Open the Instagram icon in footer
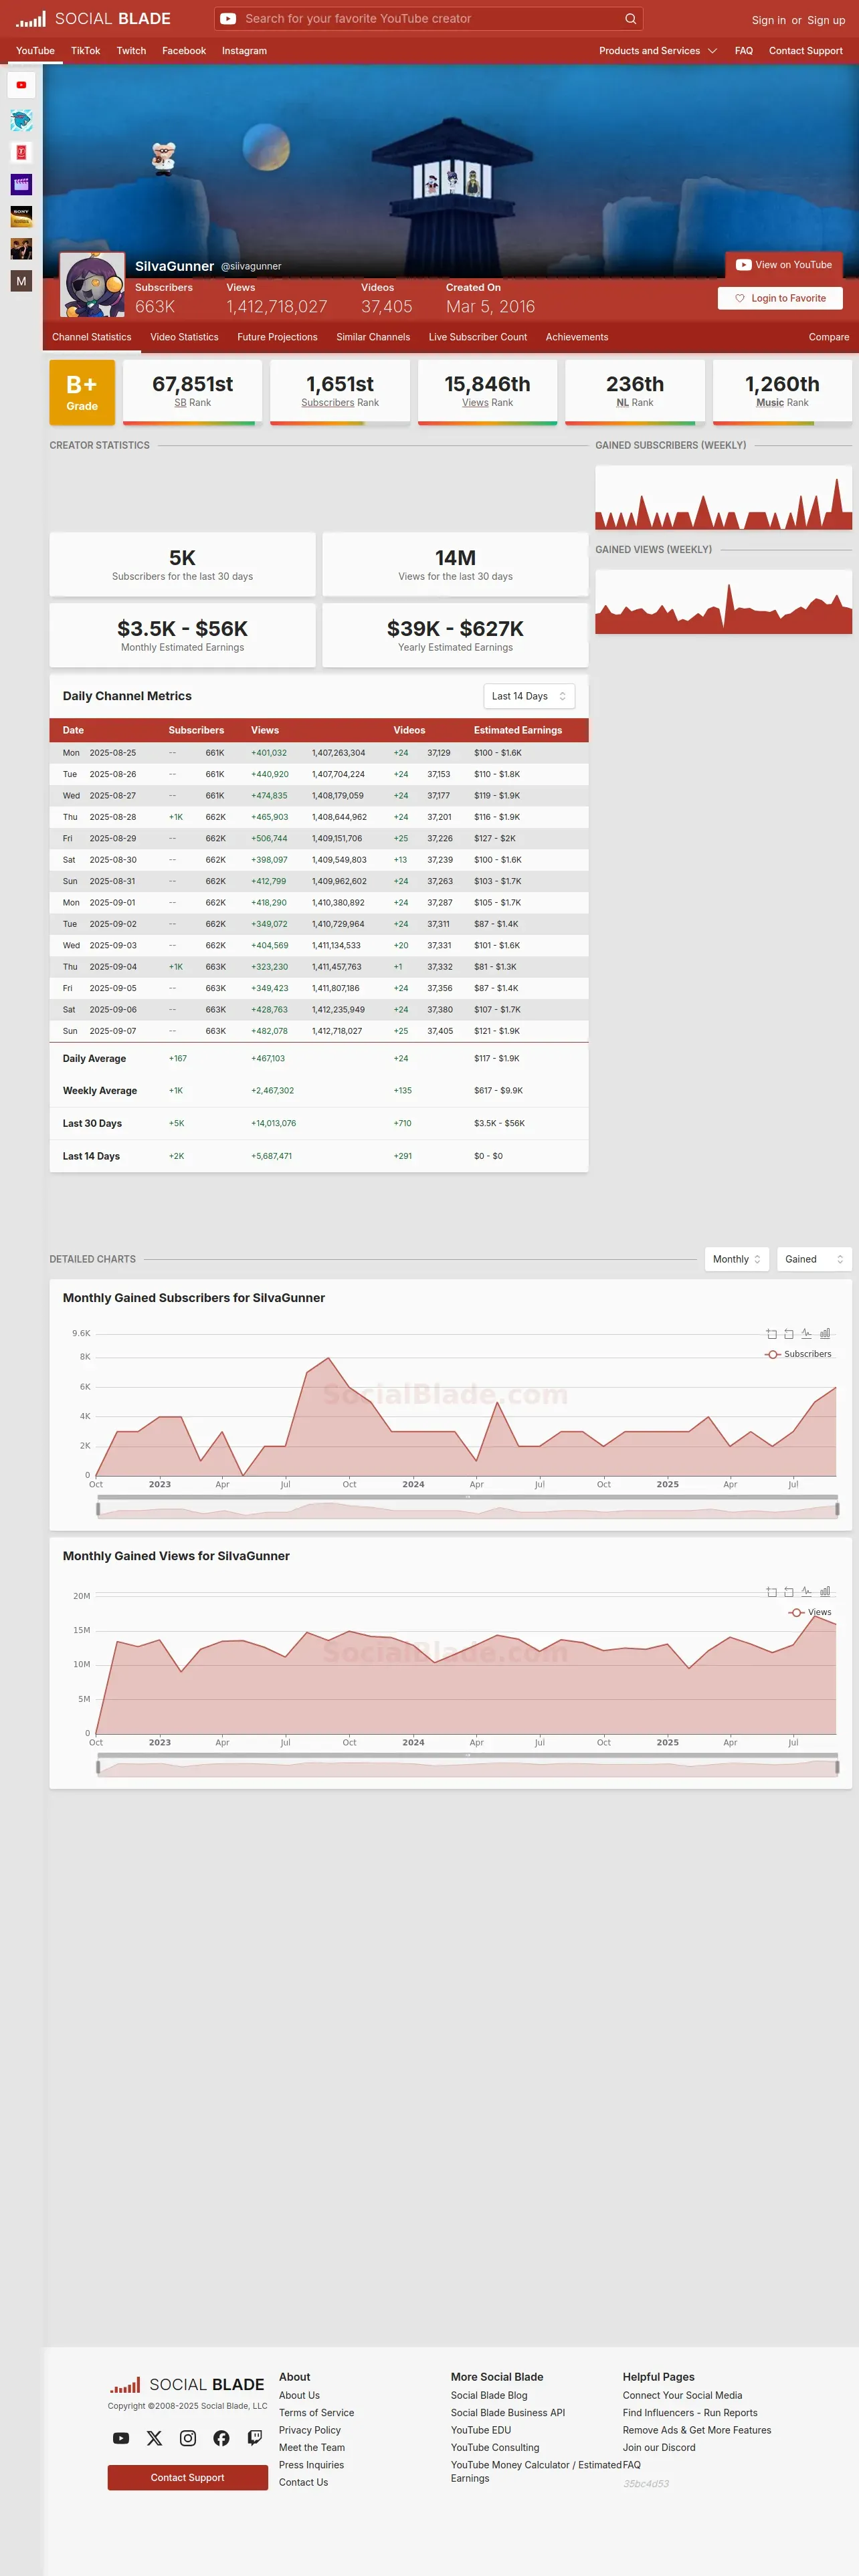The image size is (859, 2576). coord(188,2438)
